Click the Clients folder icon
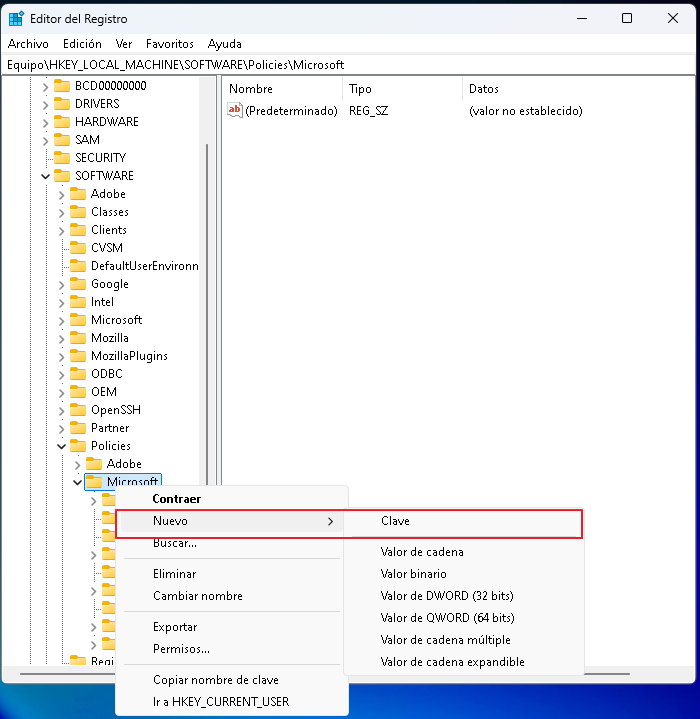The height and width of the screenshot is (719, 700). coord(78,230)
